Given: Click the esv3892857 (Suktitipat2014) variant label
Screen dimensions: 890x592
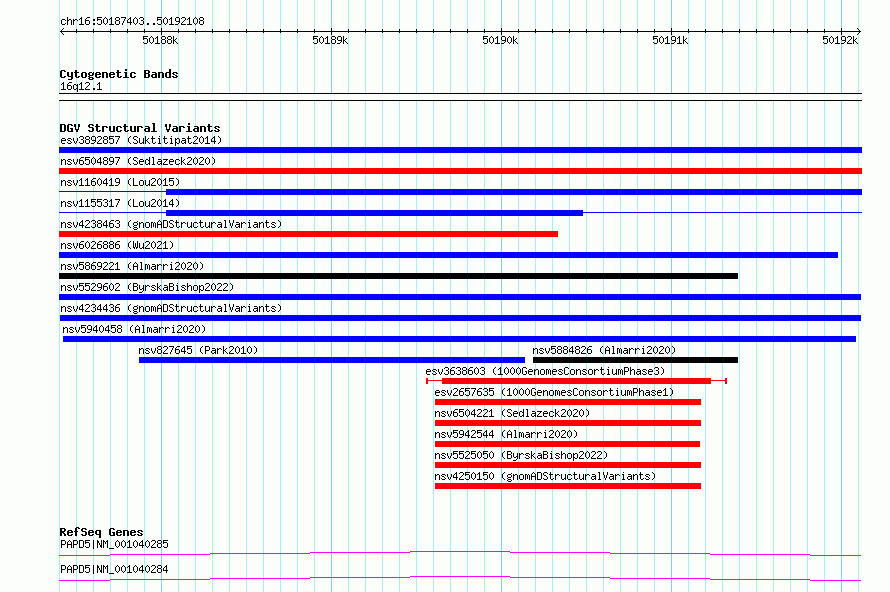Looking at the screenshot, I should (x=141, y=140).
